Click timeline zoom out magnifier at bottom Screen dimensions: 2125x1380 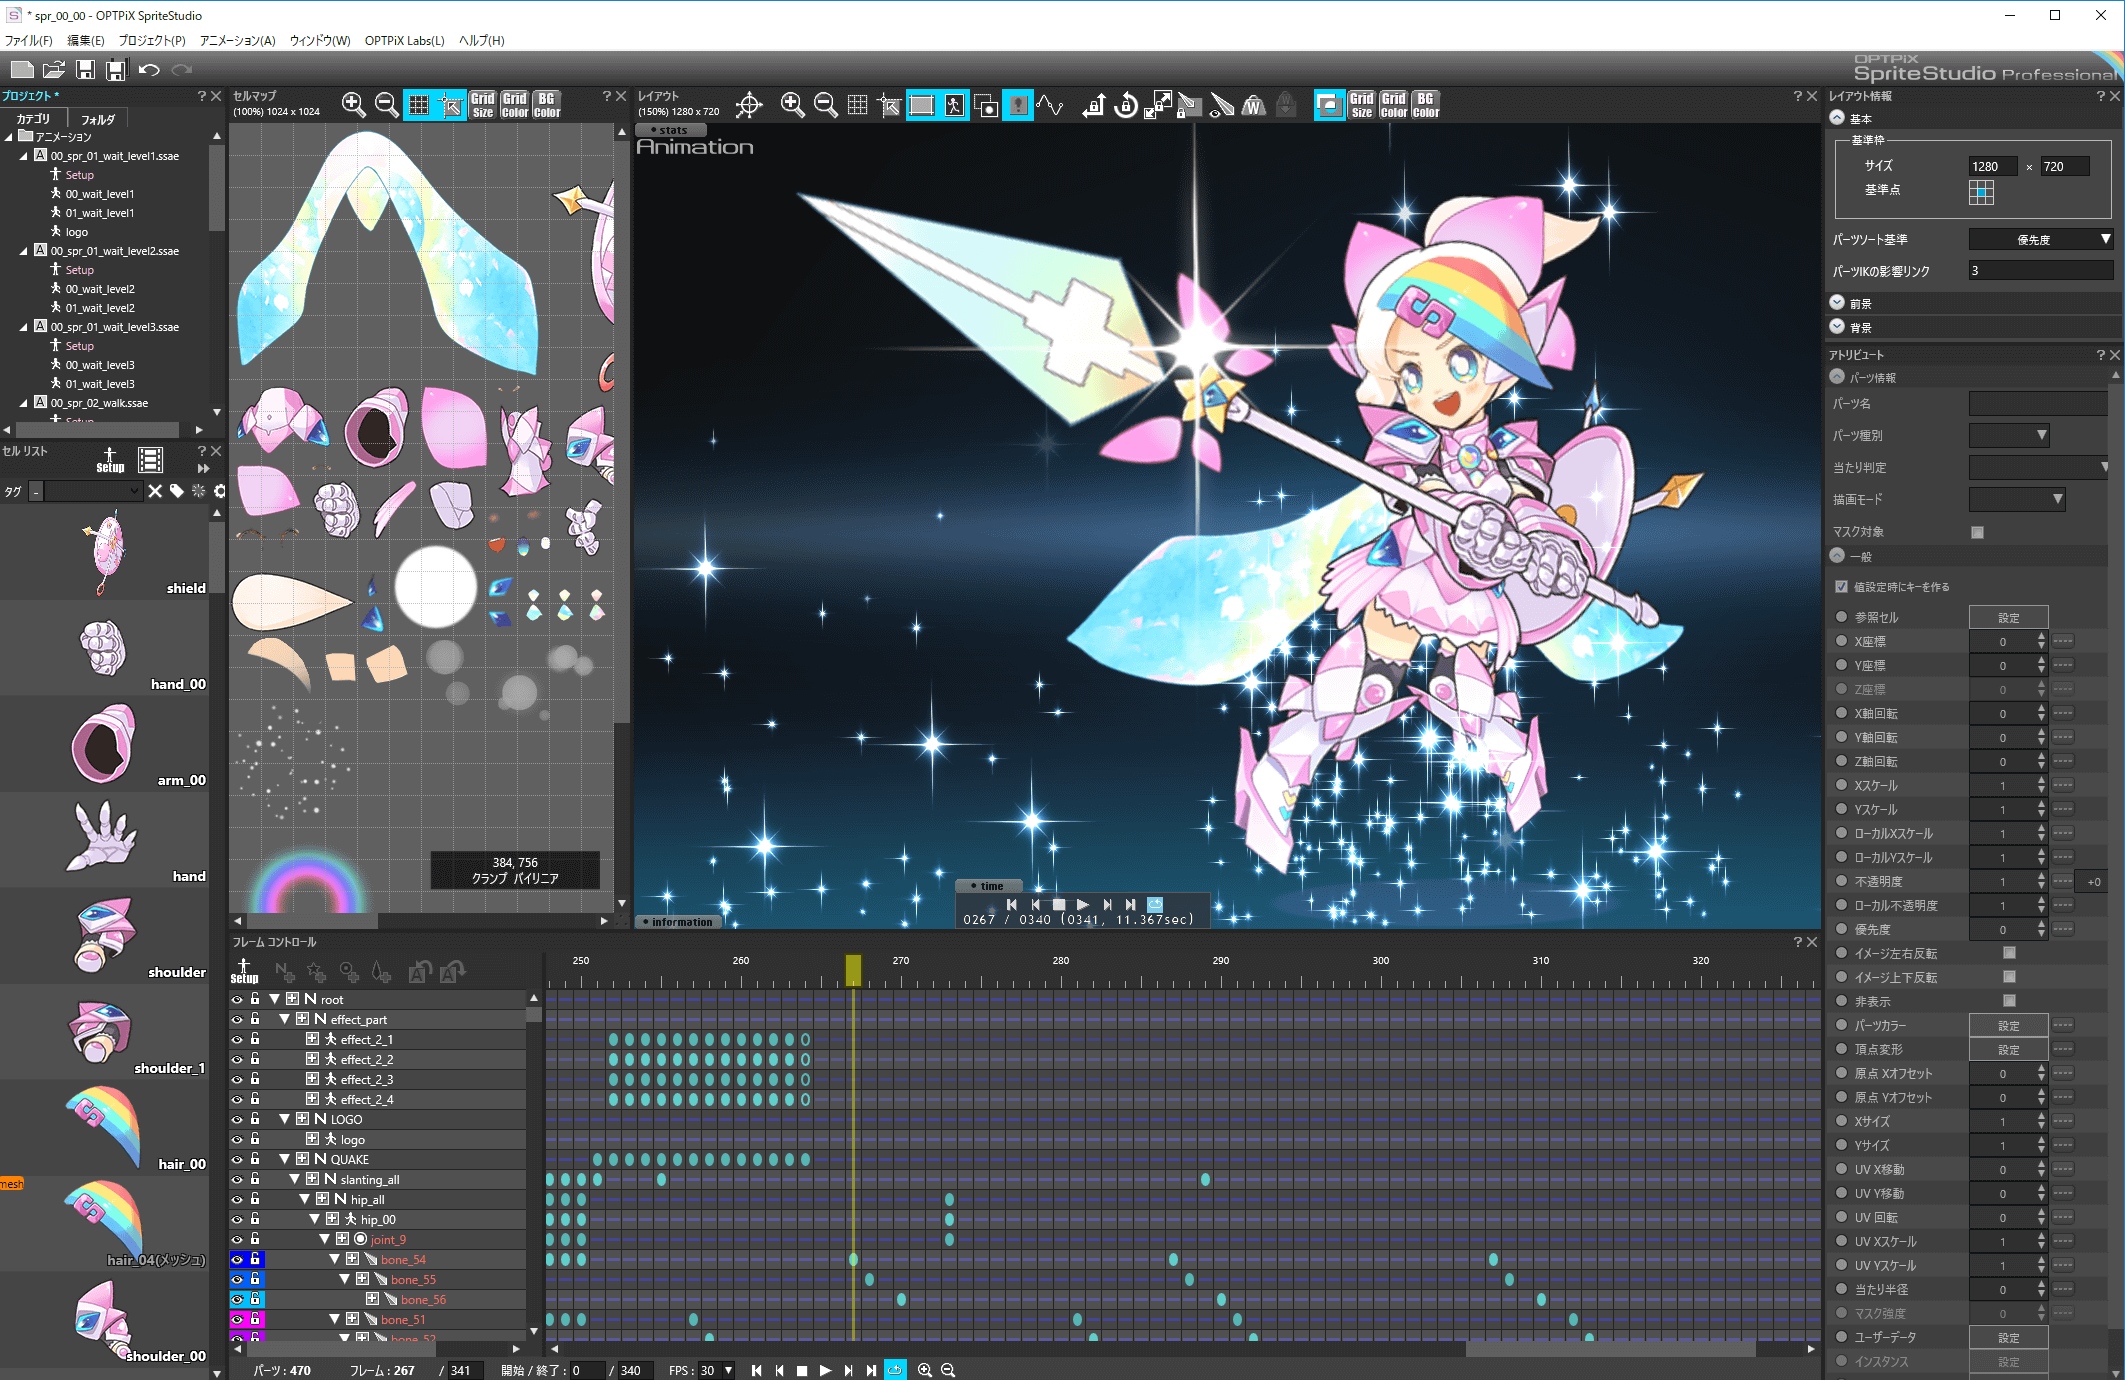click(x=948, y=1370)
